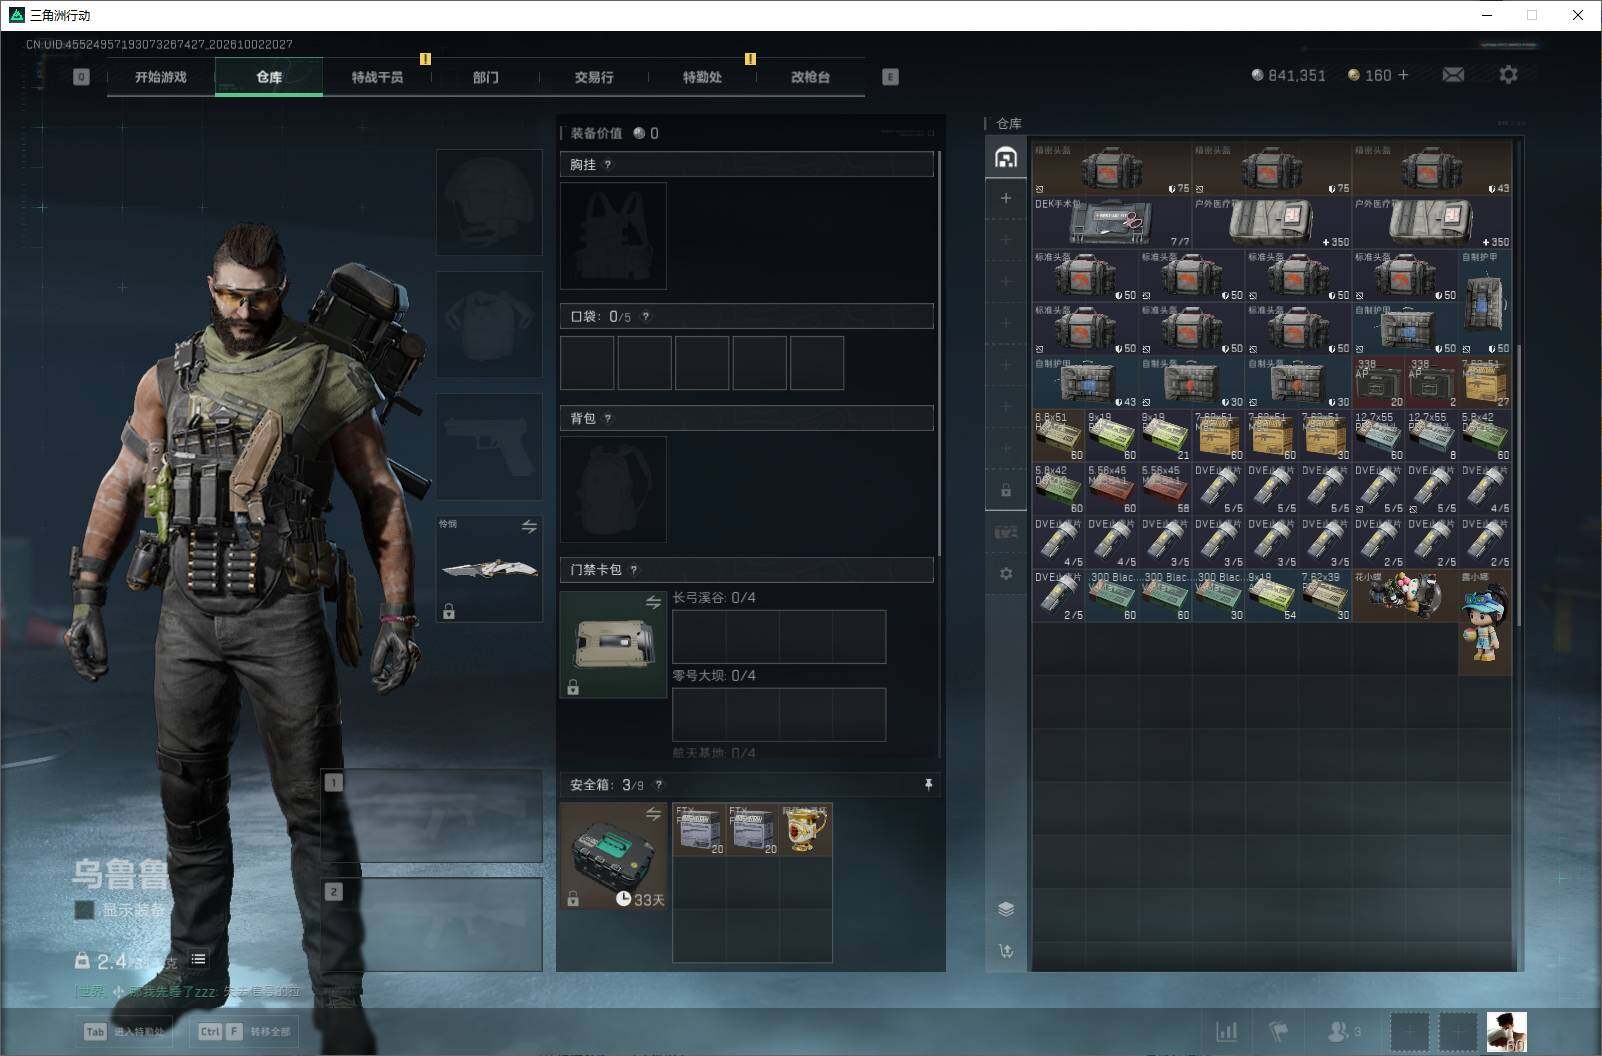The width and height of the screenshot is (1602, 1056).
Task: Open friends list icon showing 3
Action: (1343, 1031)
